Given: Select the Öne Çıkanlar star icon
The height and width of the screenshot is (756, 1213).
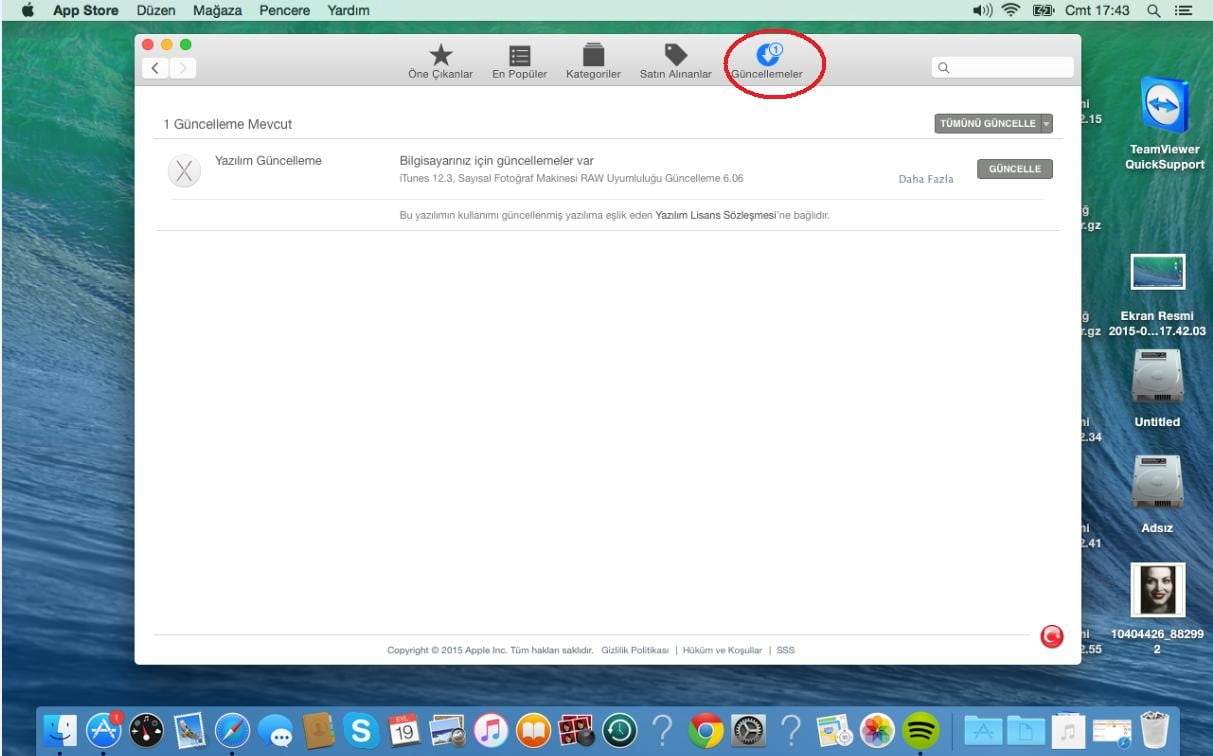Looking at the screenshot, I should click(x=440, y=60).
